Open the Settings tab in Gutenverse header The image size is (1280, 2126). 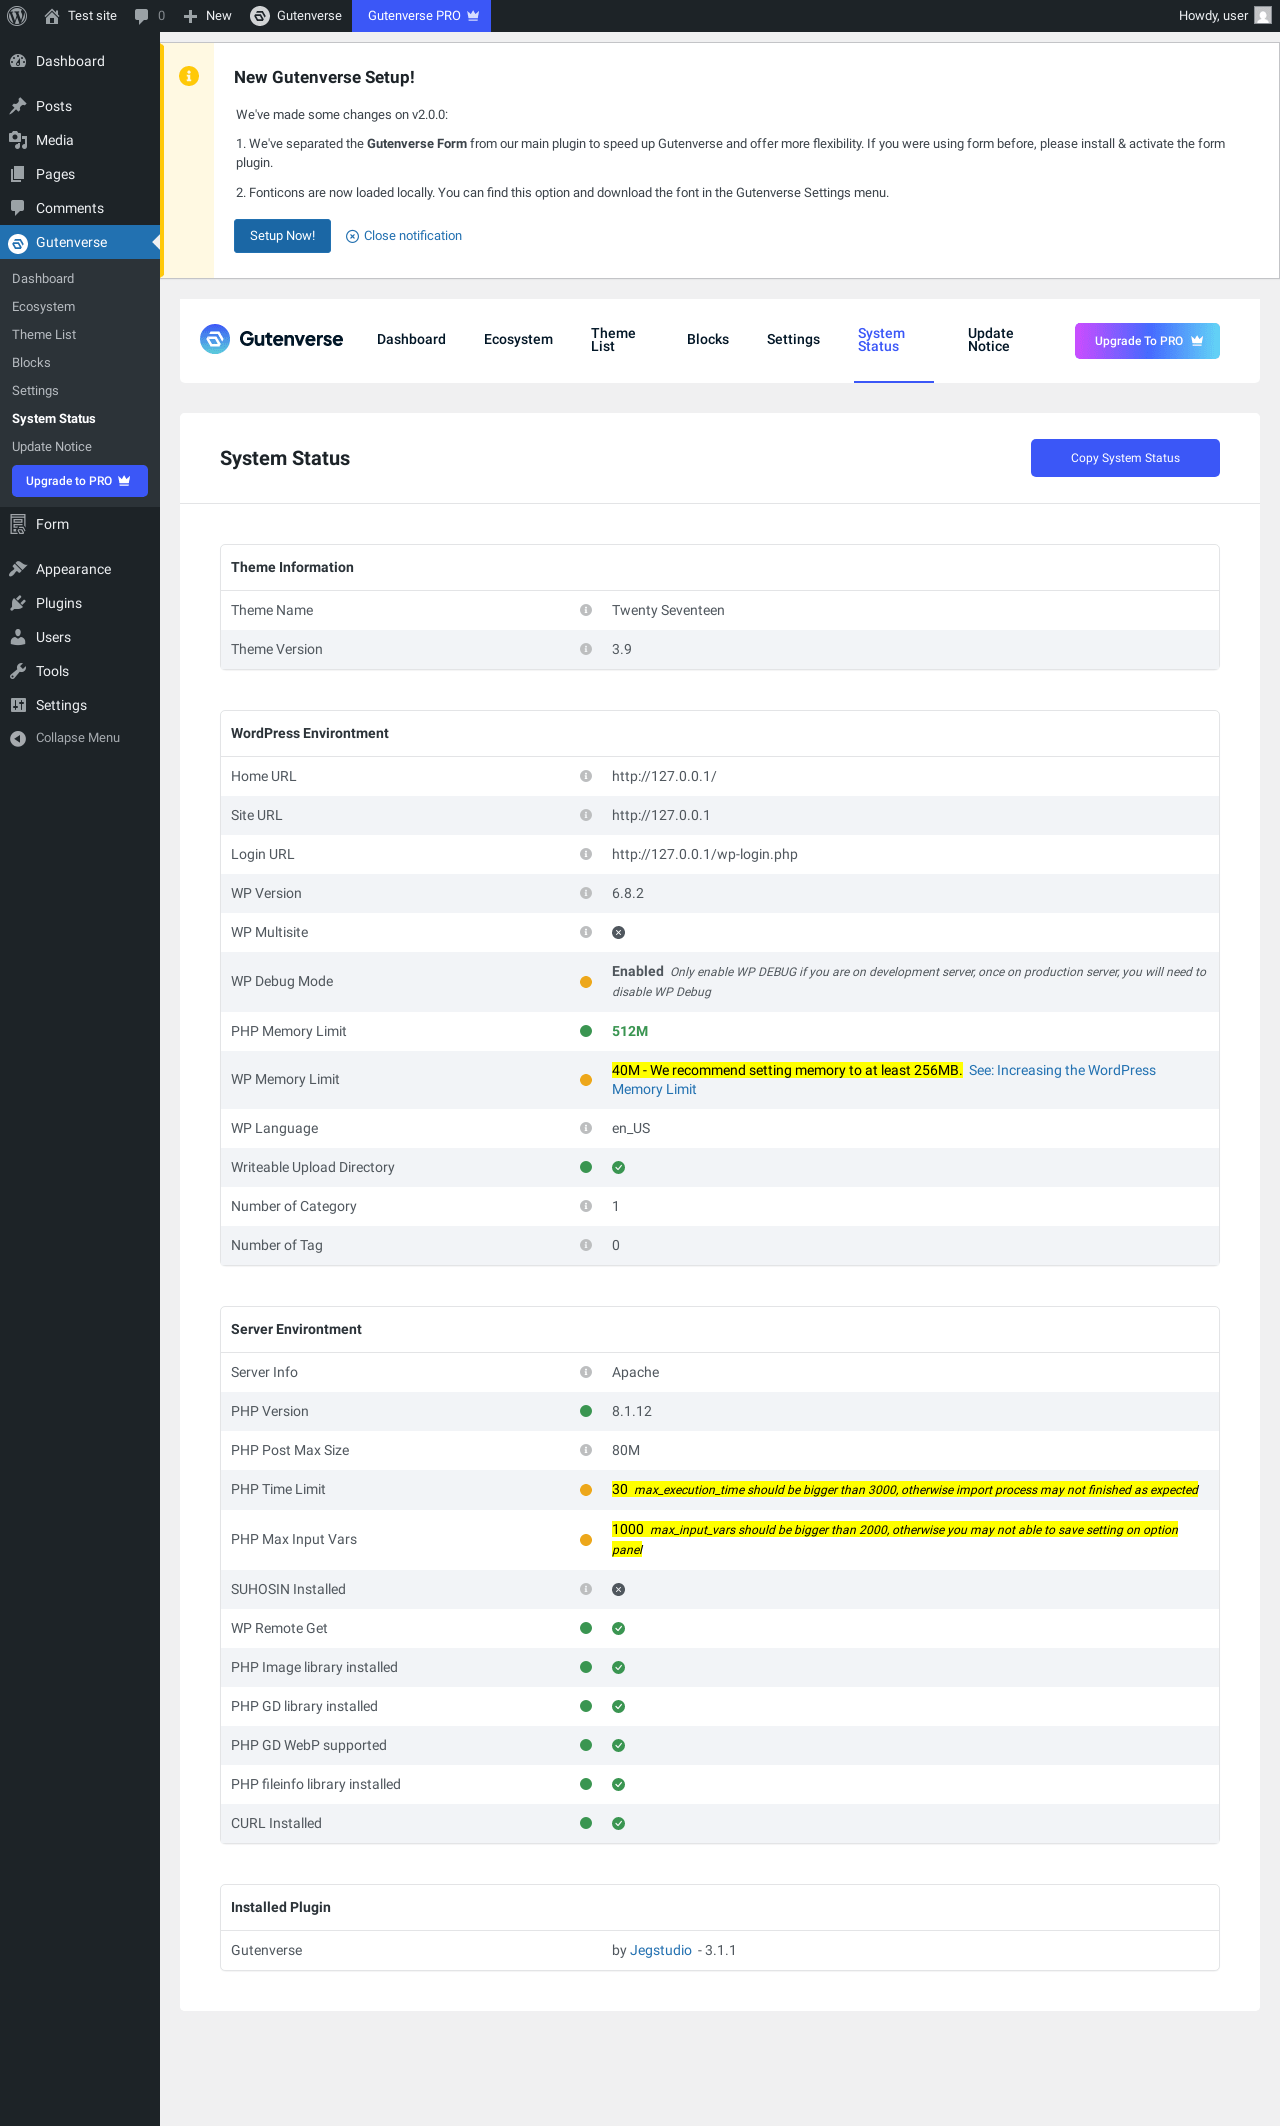coord(793,340)
